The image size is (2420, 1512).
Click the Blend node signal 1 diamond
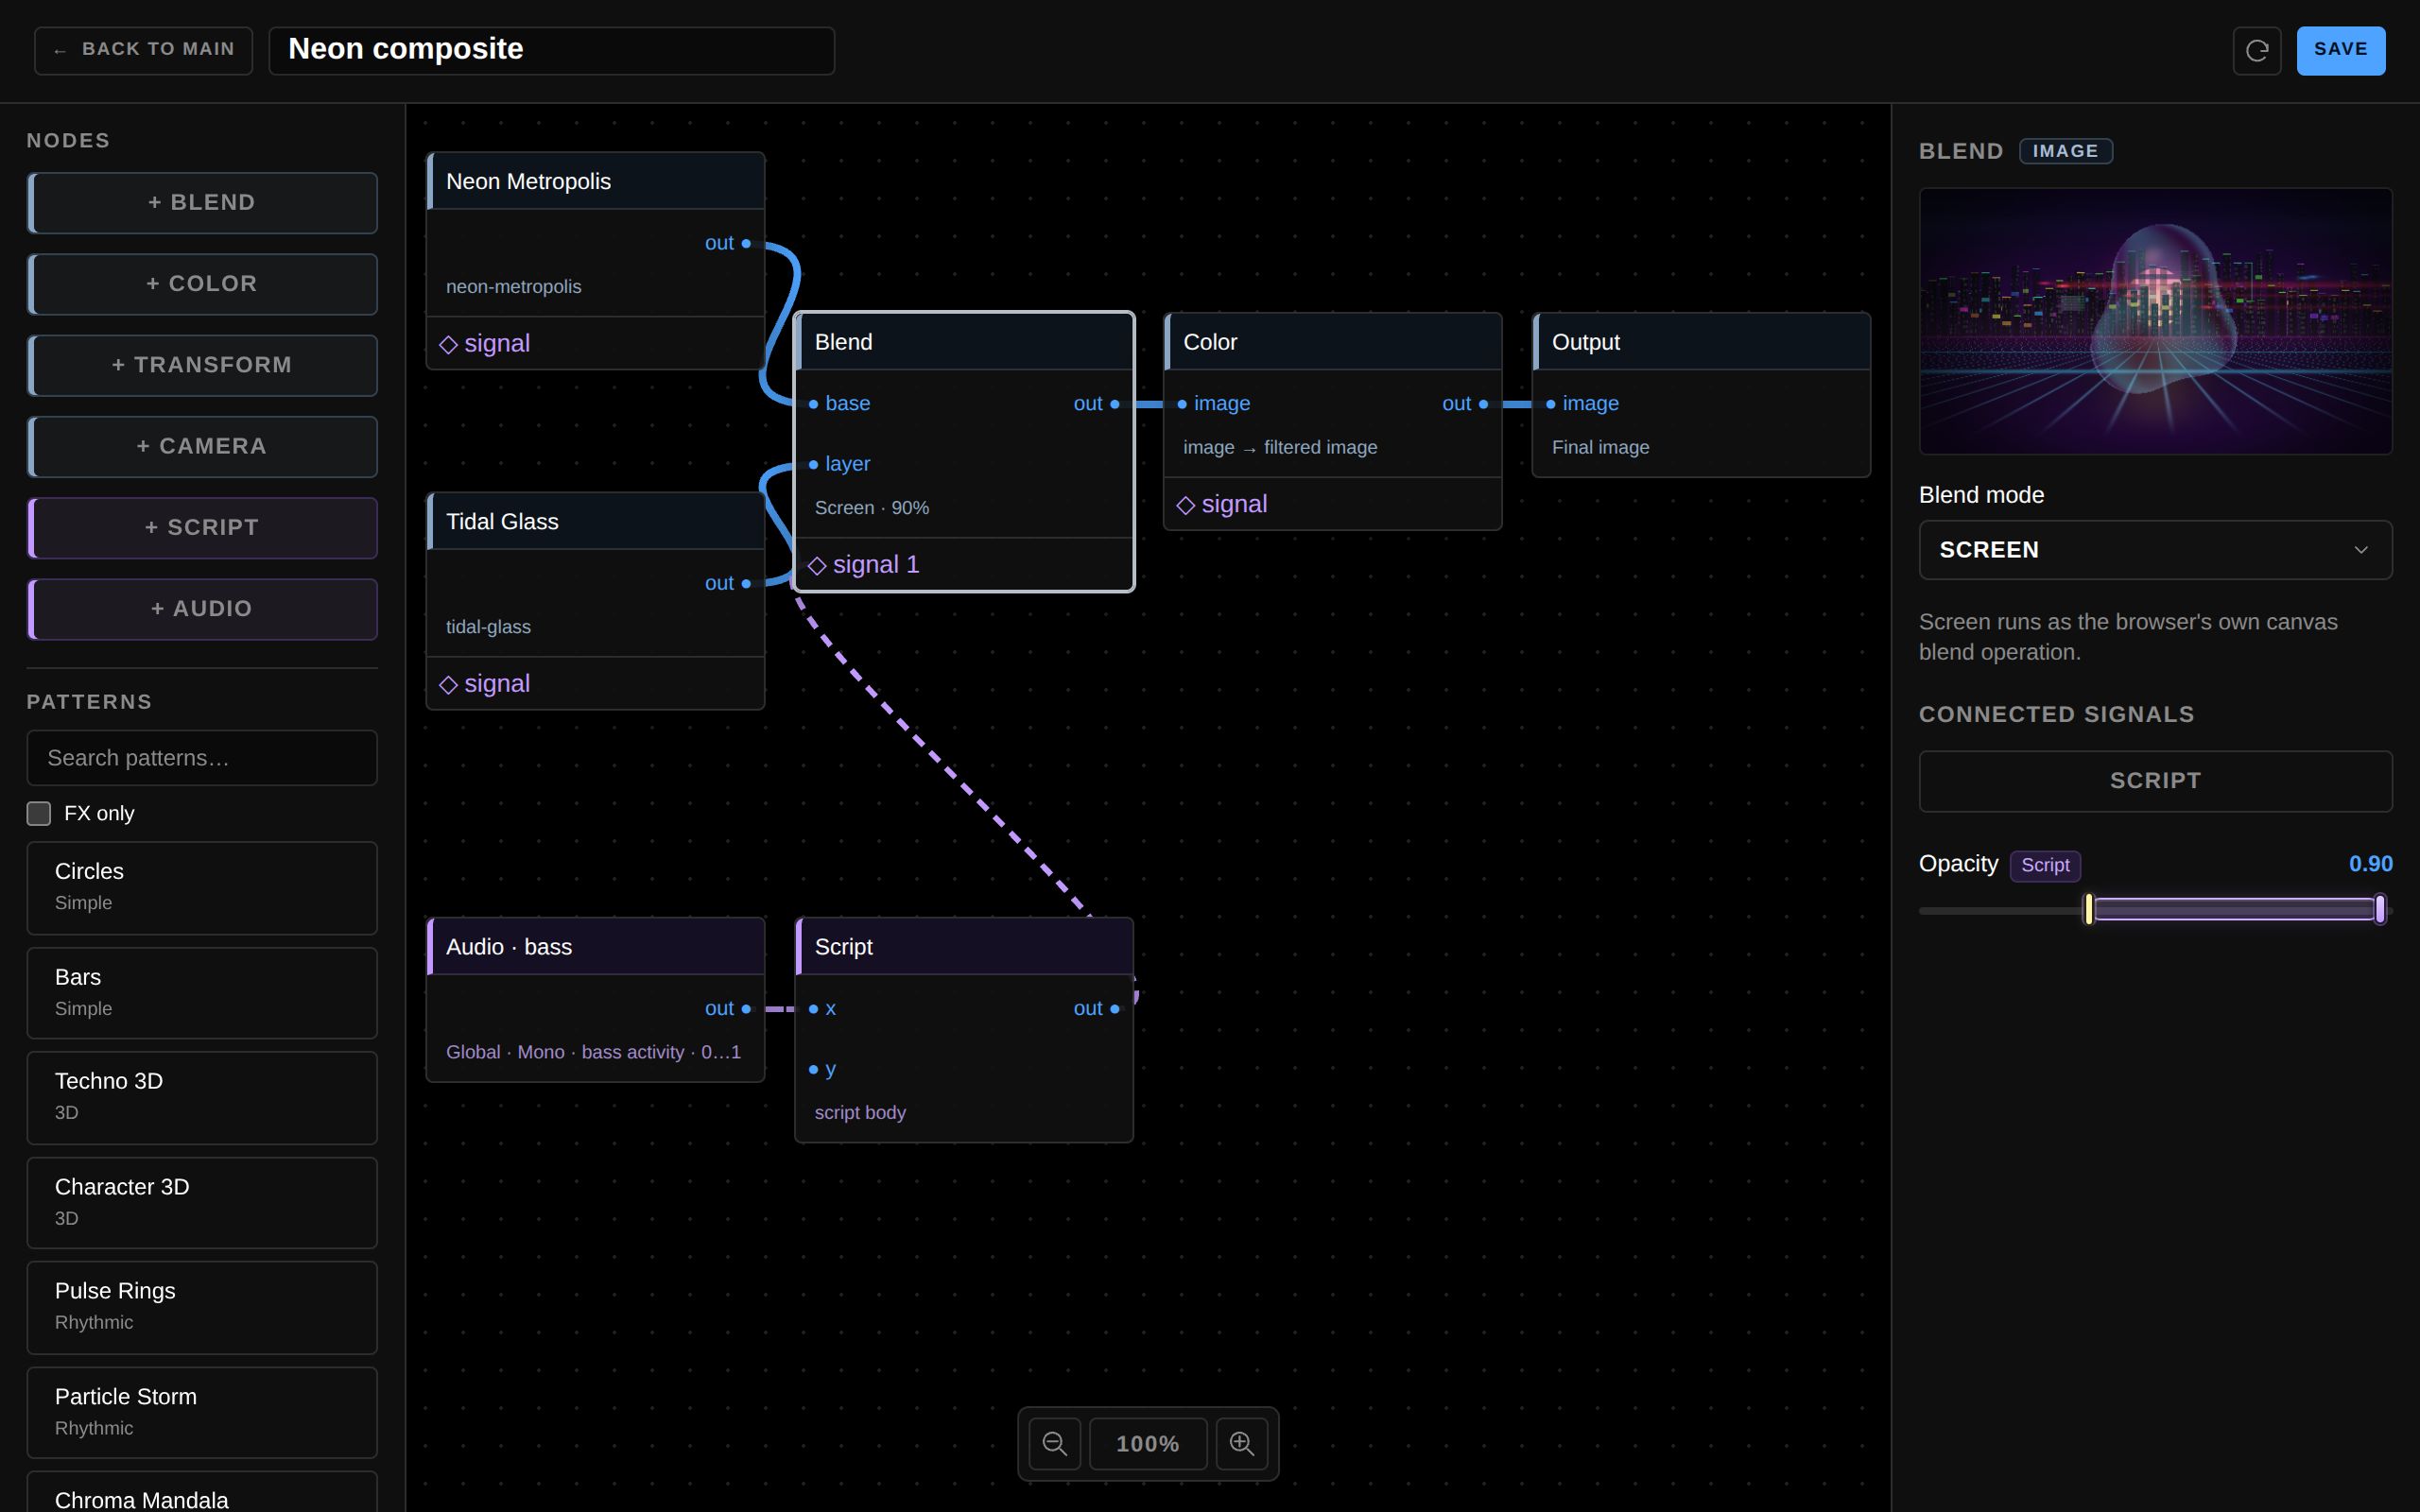[x=817, y=565]
